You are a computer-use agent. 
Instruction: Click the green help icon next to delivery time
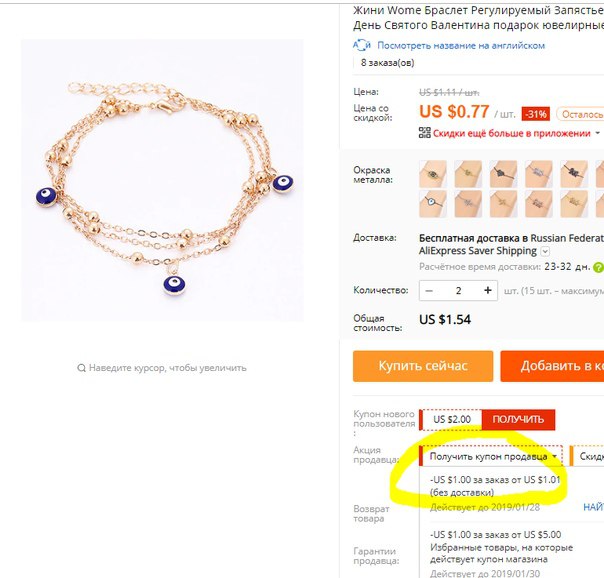click(x=598, y=267)
